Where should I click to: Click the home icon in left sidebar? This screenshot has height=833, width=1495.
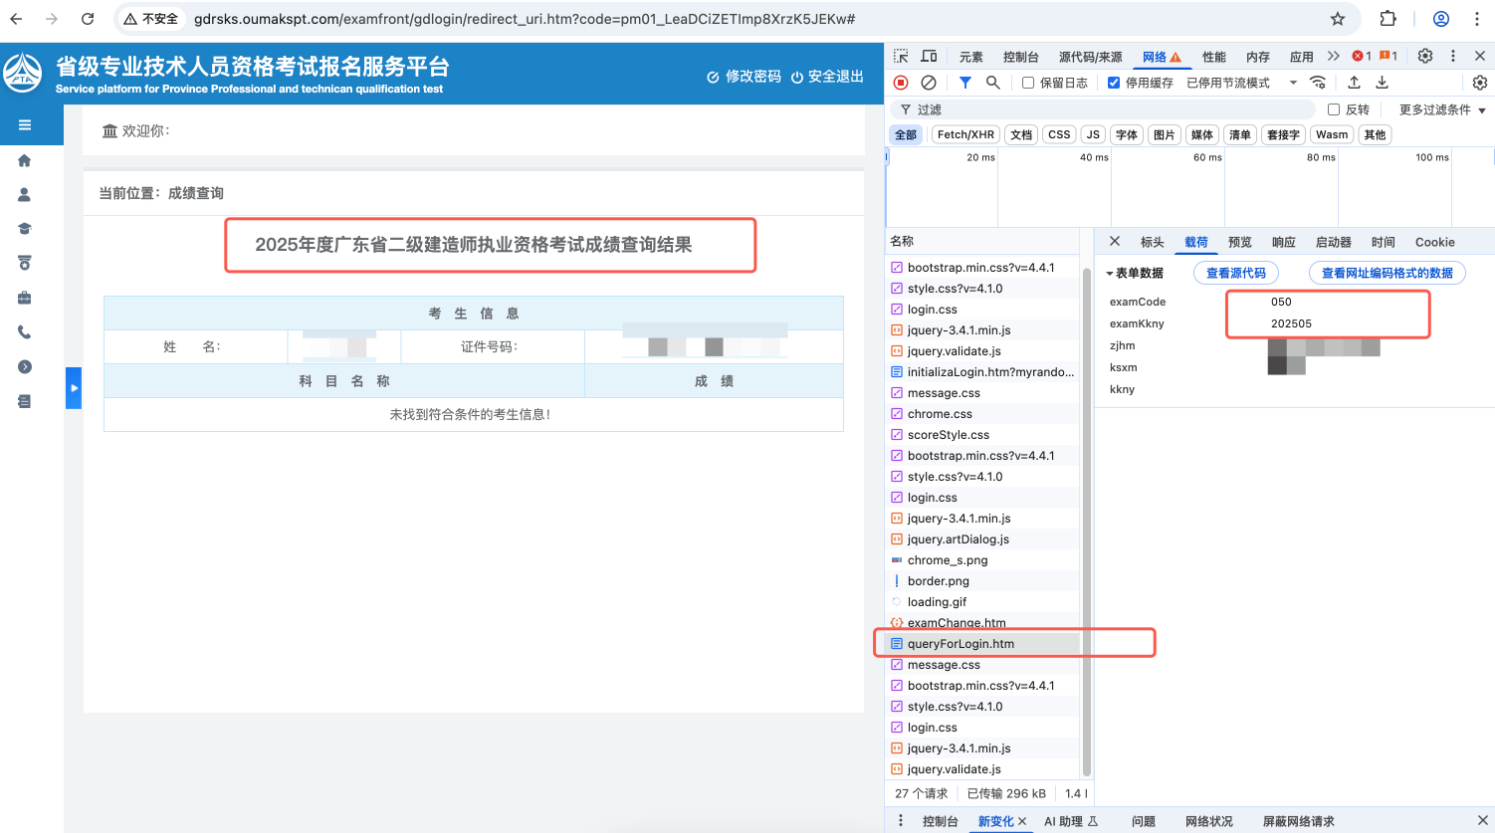pos(24,160)
